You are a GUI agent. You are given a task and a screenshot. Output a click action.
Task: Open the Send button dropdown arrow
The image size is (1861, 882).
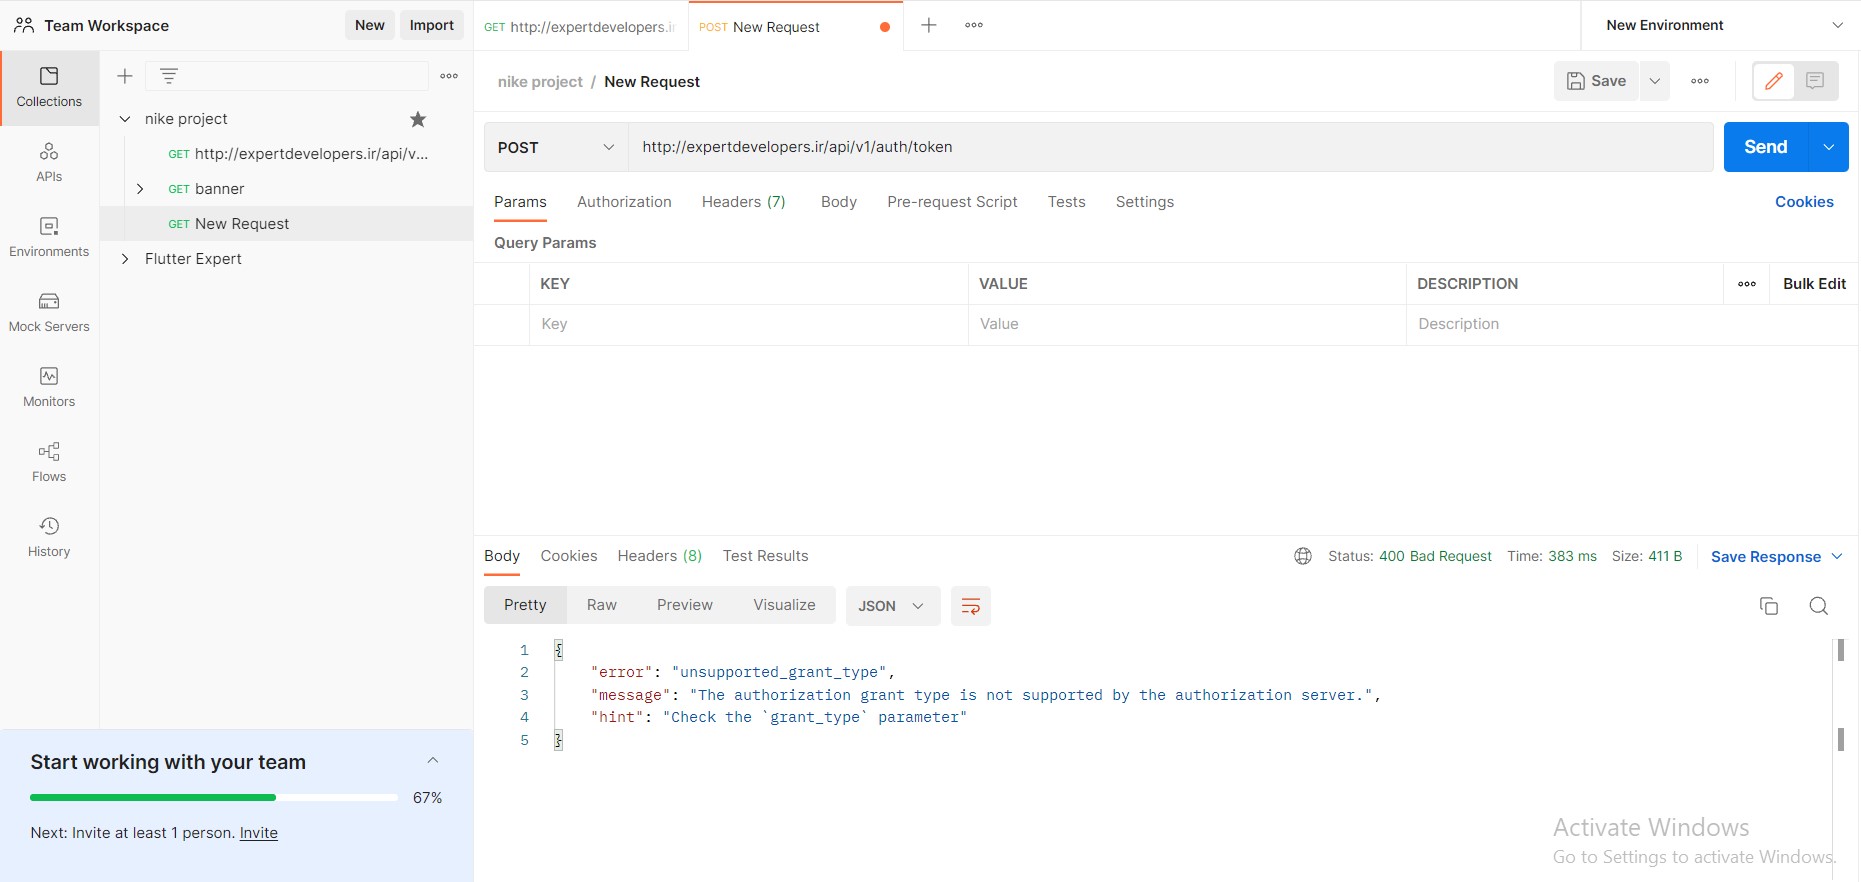pyautogui.click(x=1829, y=147)
